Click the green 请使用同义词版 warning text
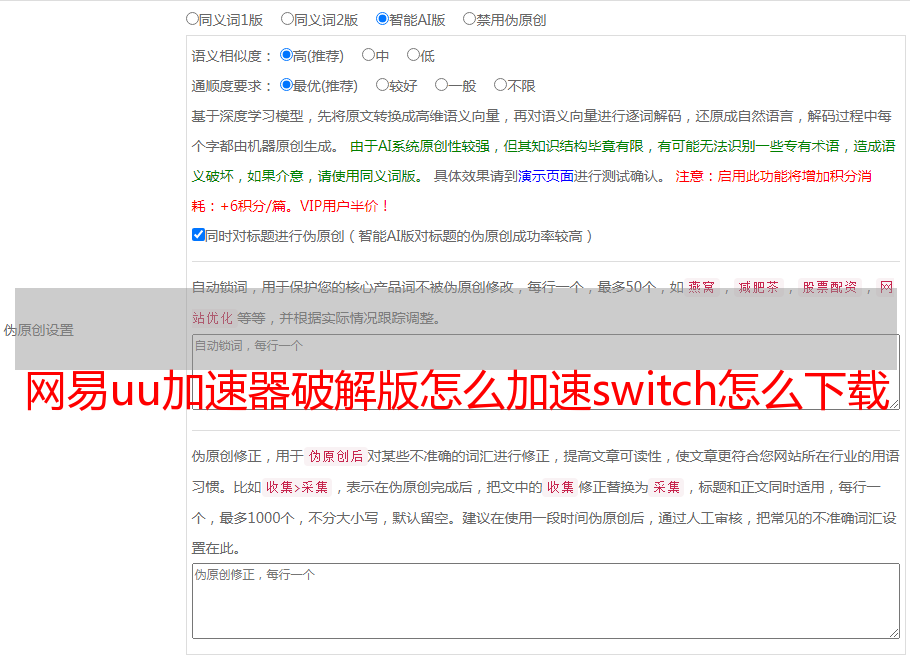911x658 pixels. (x=371, y=176)
